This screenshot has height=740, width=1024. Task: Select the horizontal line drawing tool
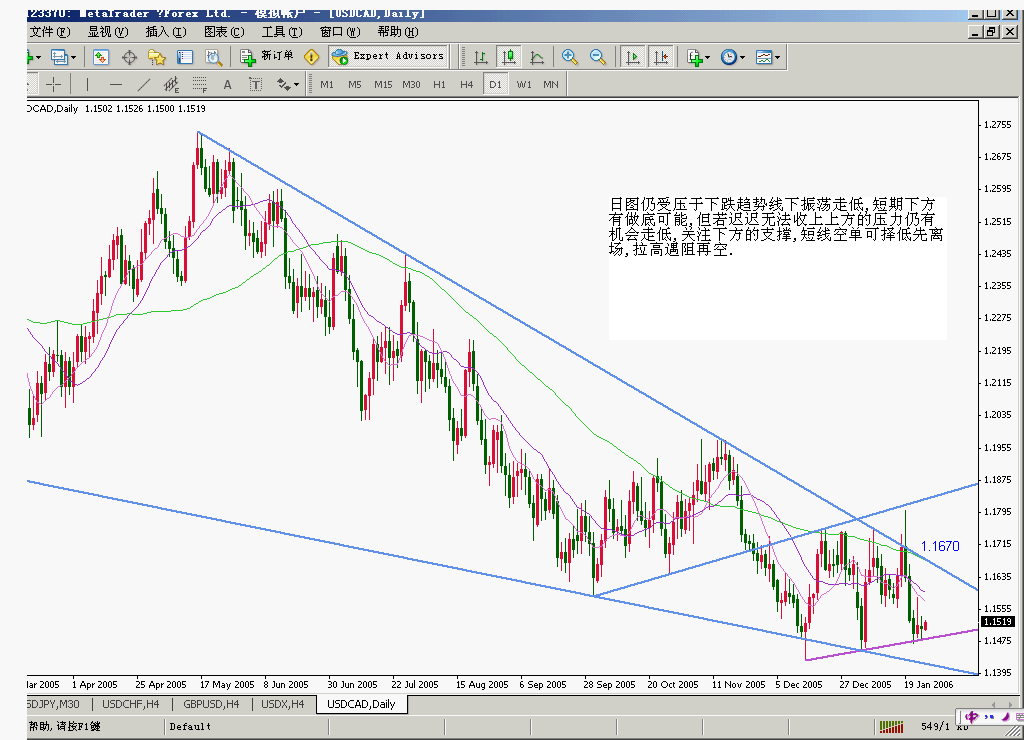[x=116, y=84]
